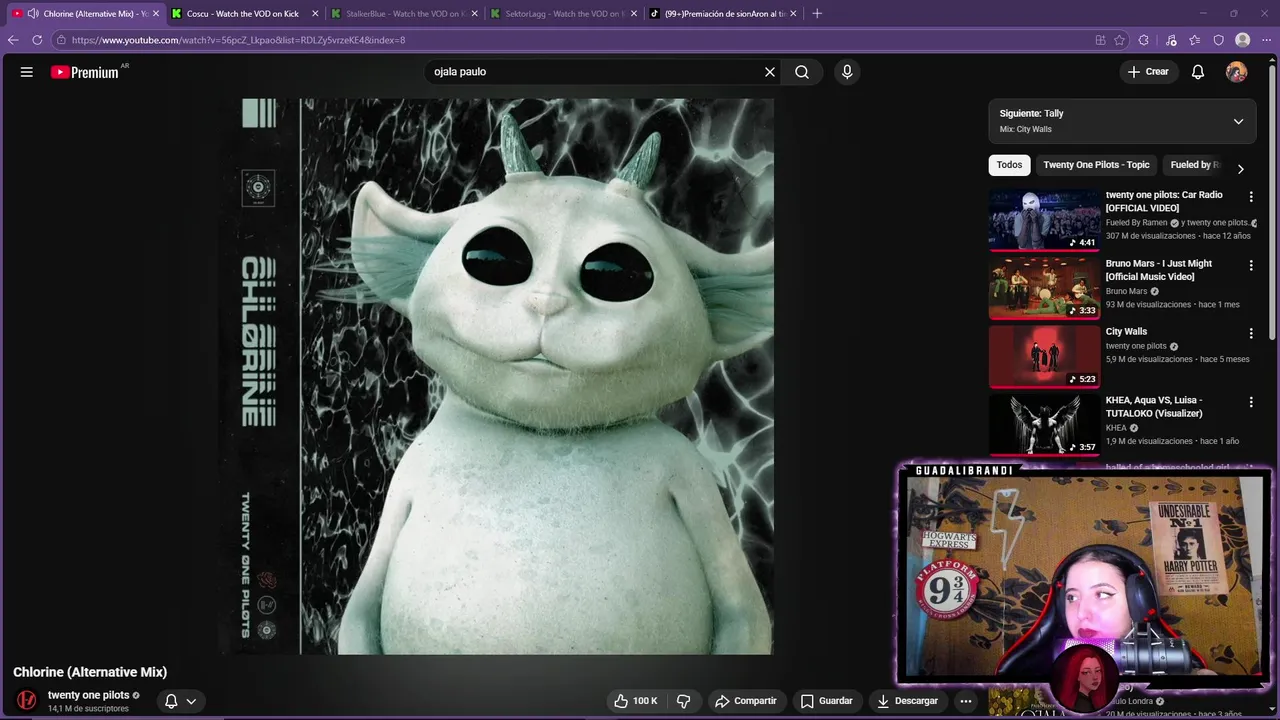Open City Walls video thumbnail
Image resolution: width=1280 pixels, height=720 pixels.
[x=1044, y=356]
